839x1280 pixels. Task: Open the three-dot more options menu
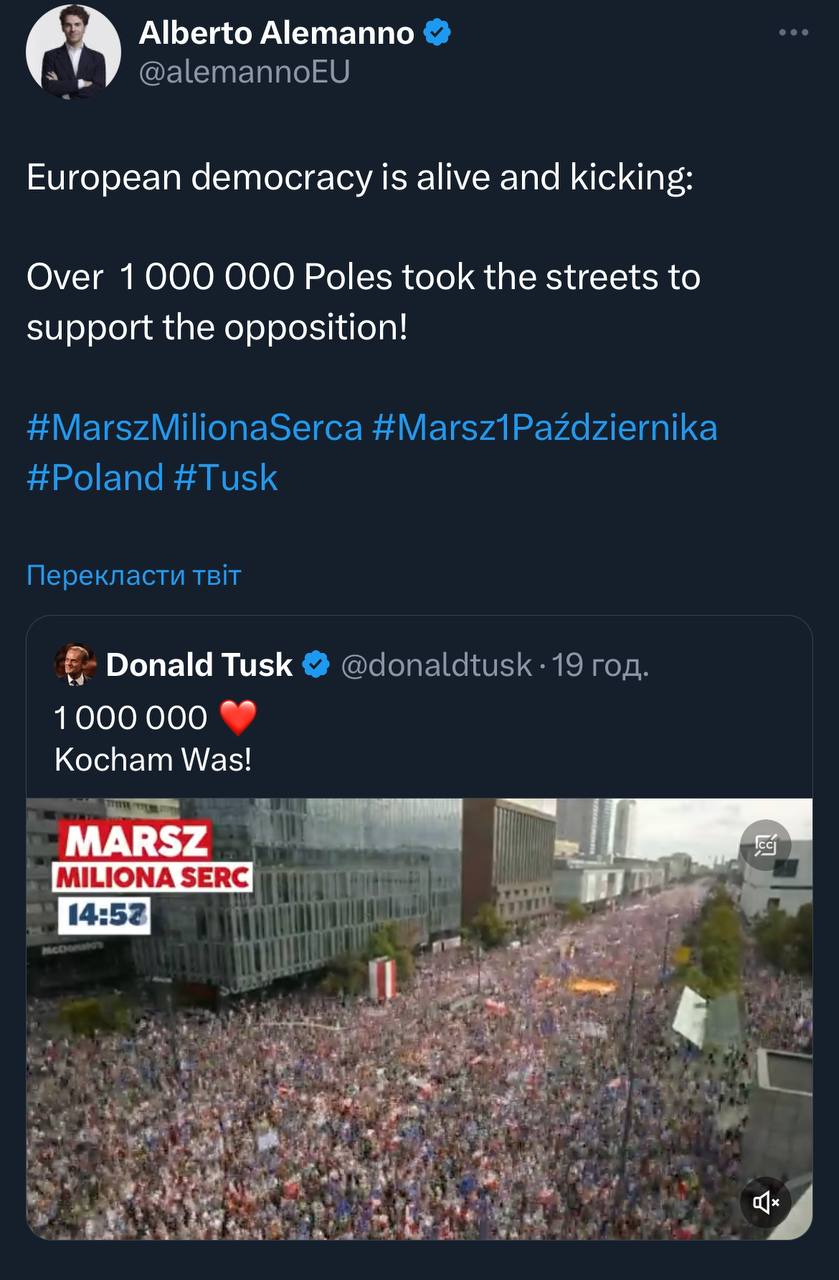[x=793, y=33]
